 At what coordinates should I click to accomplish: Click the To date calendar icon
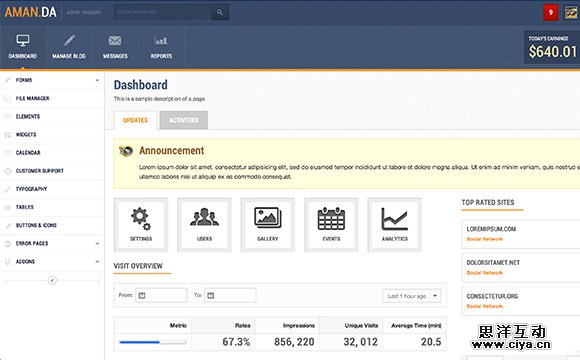pyautogui.click(x=210, y=295)
